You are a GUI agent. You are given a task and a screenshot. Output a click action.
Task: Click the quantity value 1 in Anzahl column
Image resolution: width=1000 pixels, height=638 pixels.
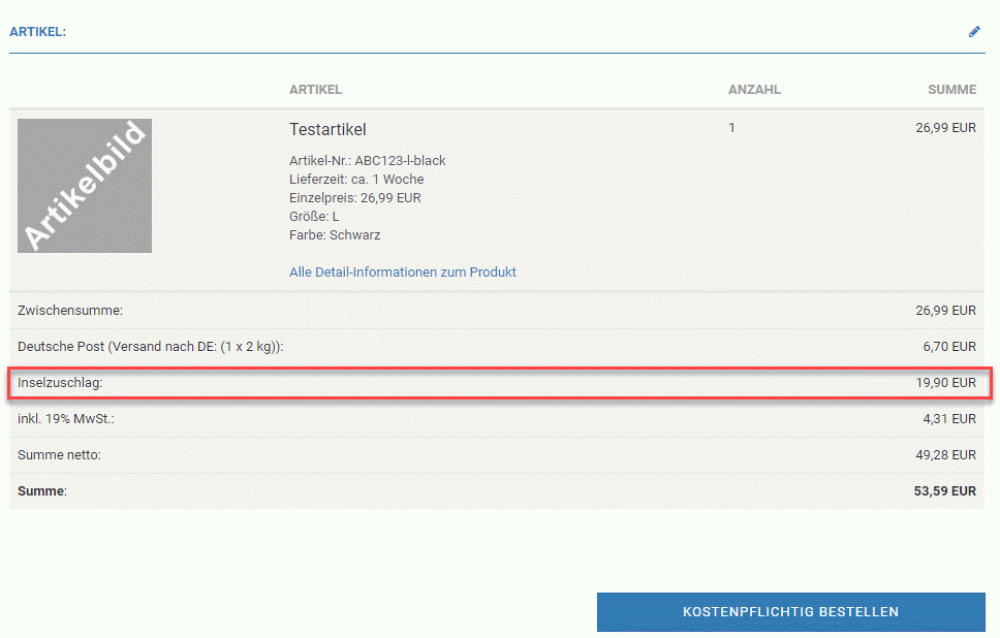(732, 129)
